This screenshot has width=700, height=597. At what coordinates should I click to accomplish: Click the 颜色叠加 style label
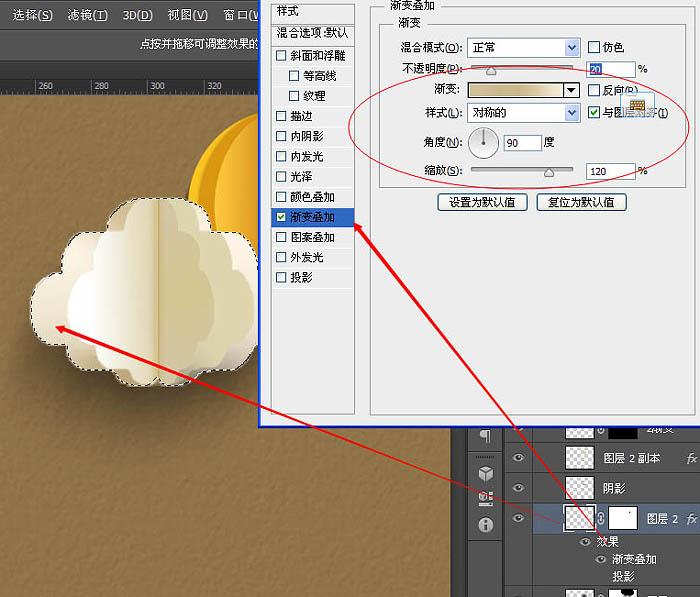point(312,197)
